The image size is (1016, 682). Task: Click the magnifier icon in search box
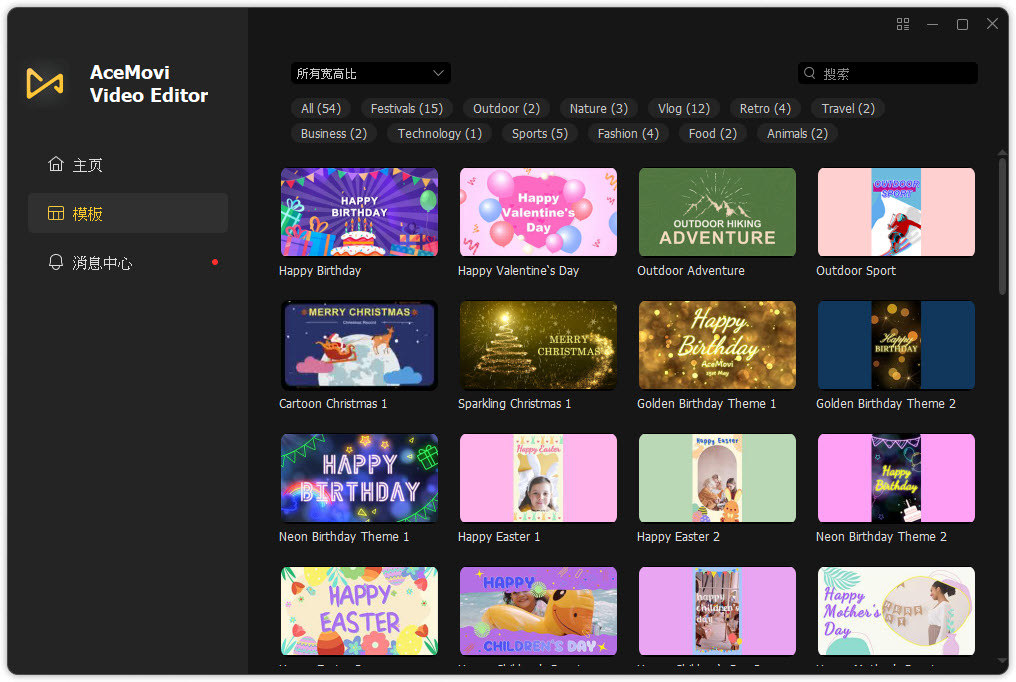pyautogui.click(x=810, y=74)
